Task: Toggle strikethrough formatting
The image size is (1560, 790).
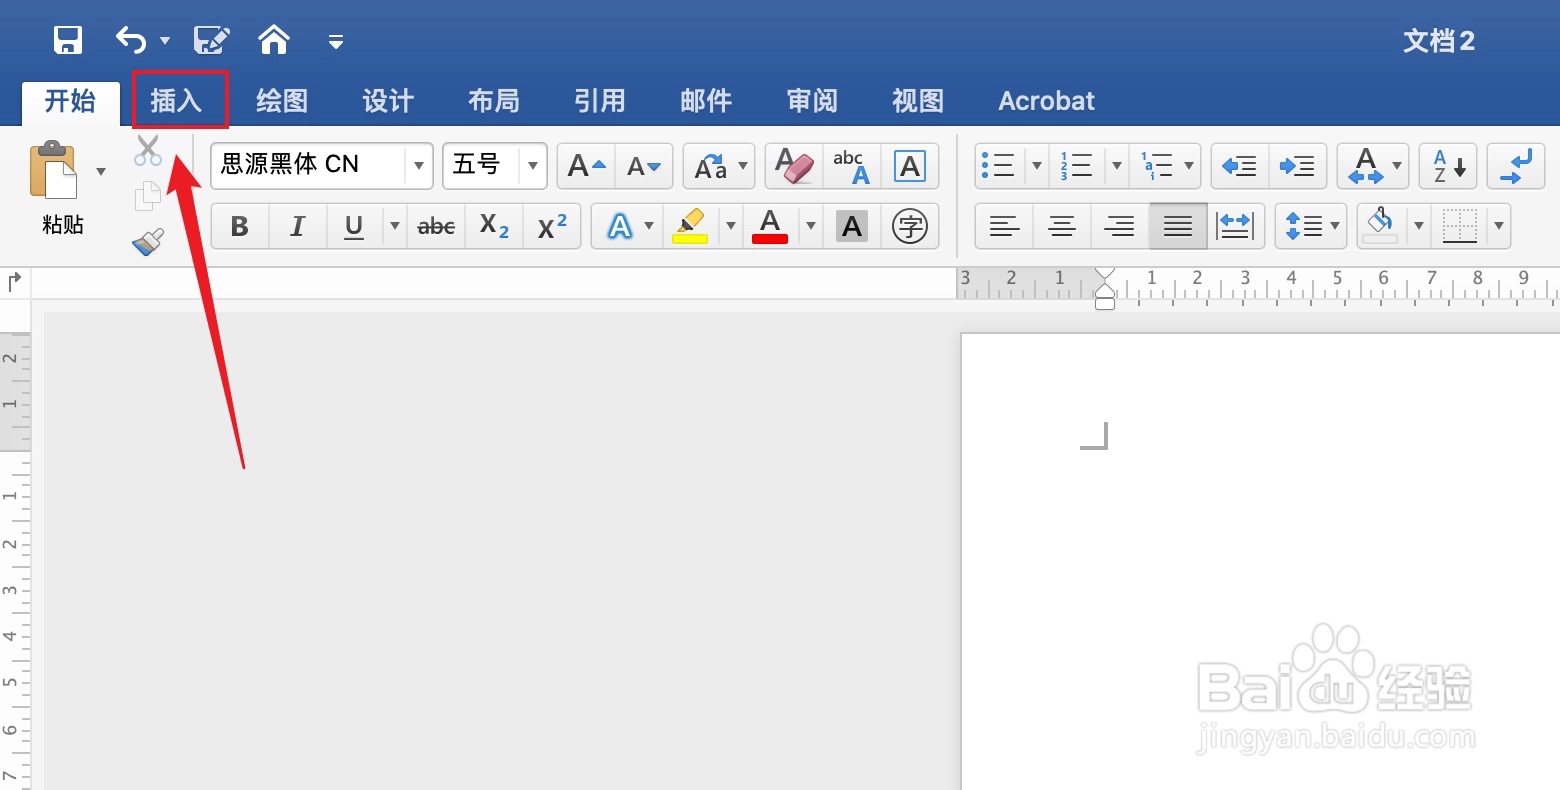Action: click(436, 226)
